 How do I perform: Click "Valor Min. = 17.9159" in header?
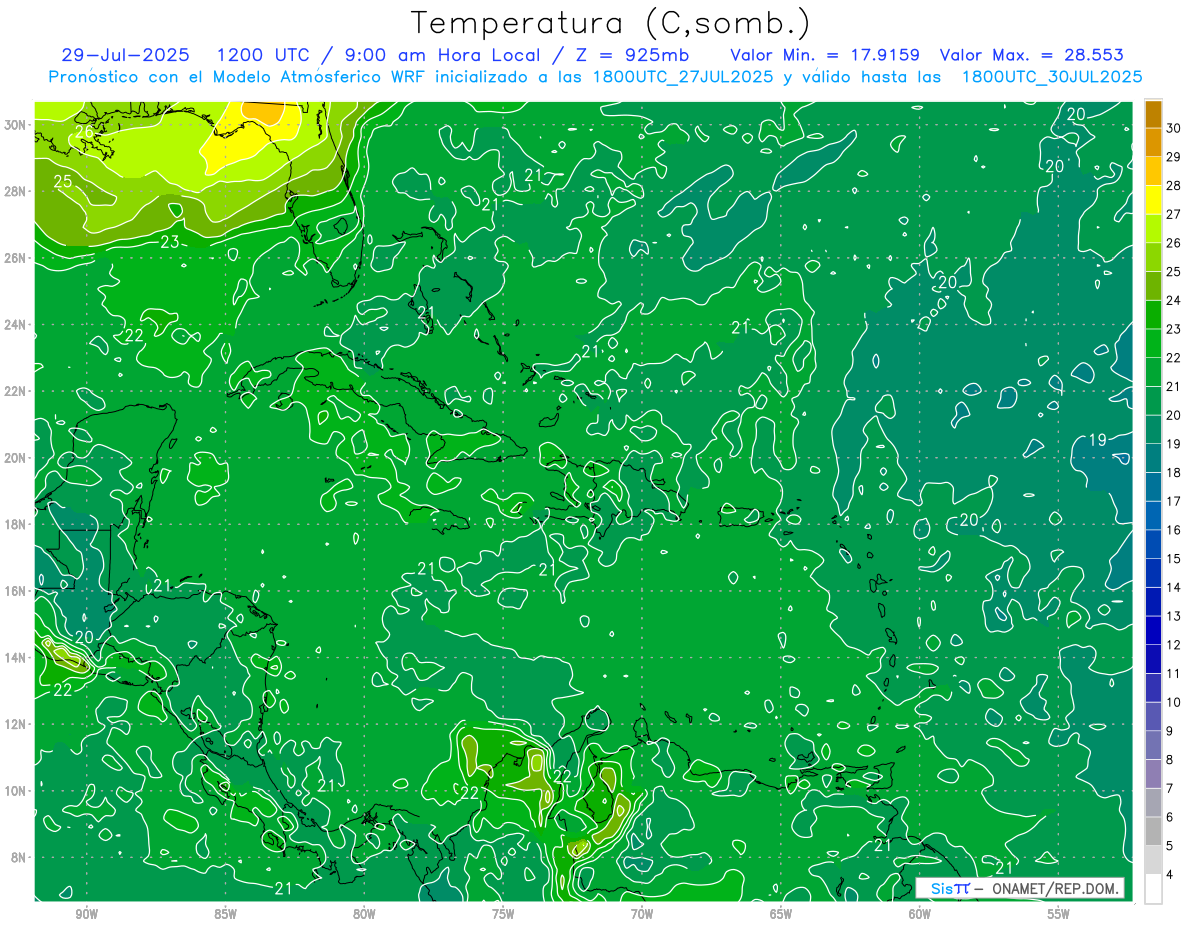tap(825, 55)
